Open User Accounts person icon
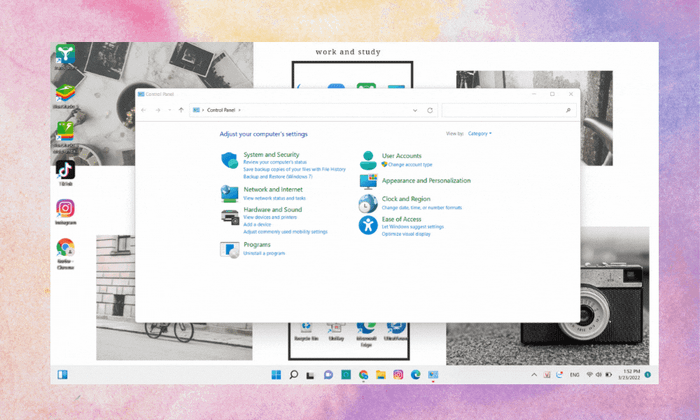The image size is (700, 420). 368,160
